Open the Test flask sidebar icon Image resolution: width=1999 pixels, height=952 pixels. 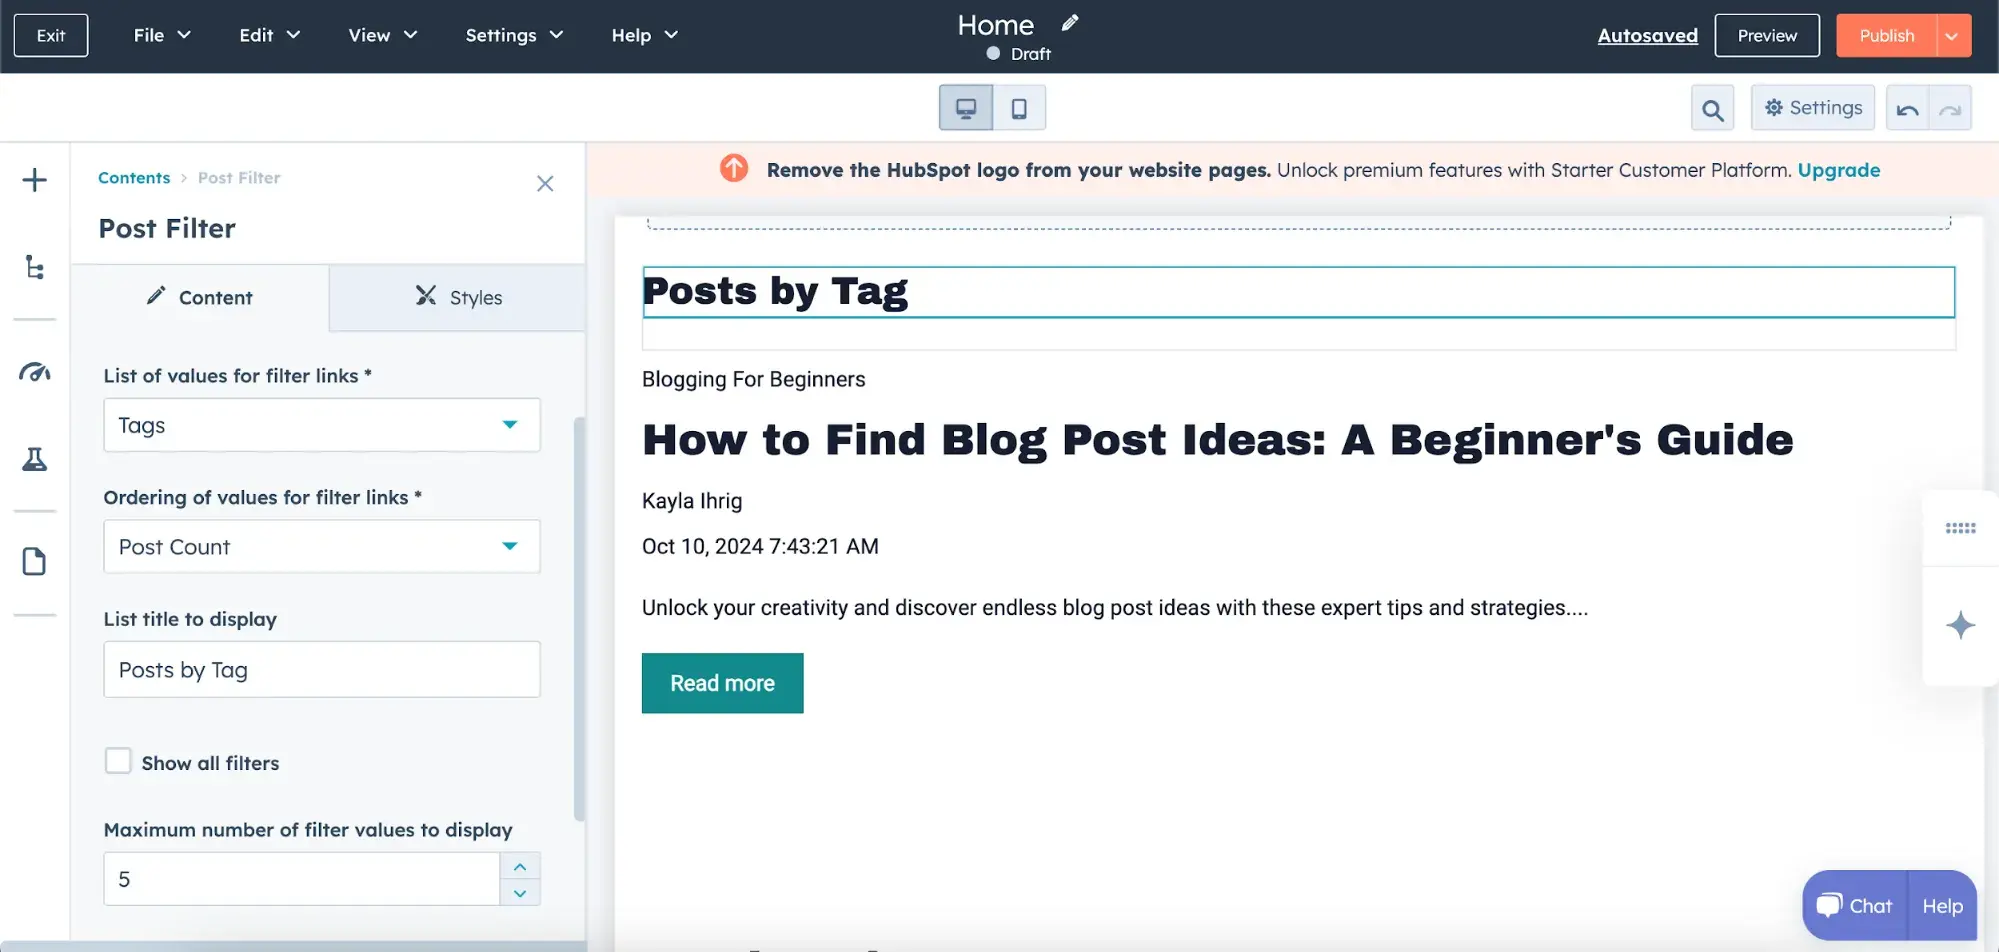point(34,459)
